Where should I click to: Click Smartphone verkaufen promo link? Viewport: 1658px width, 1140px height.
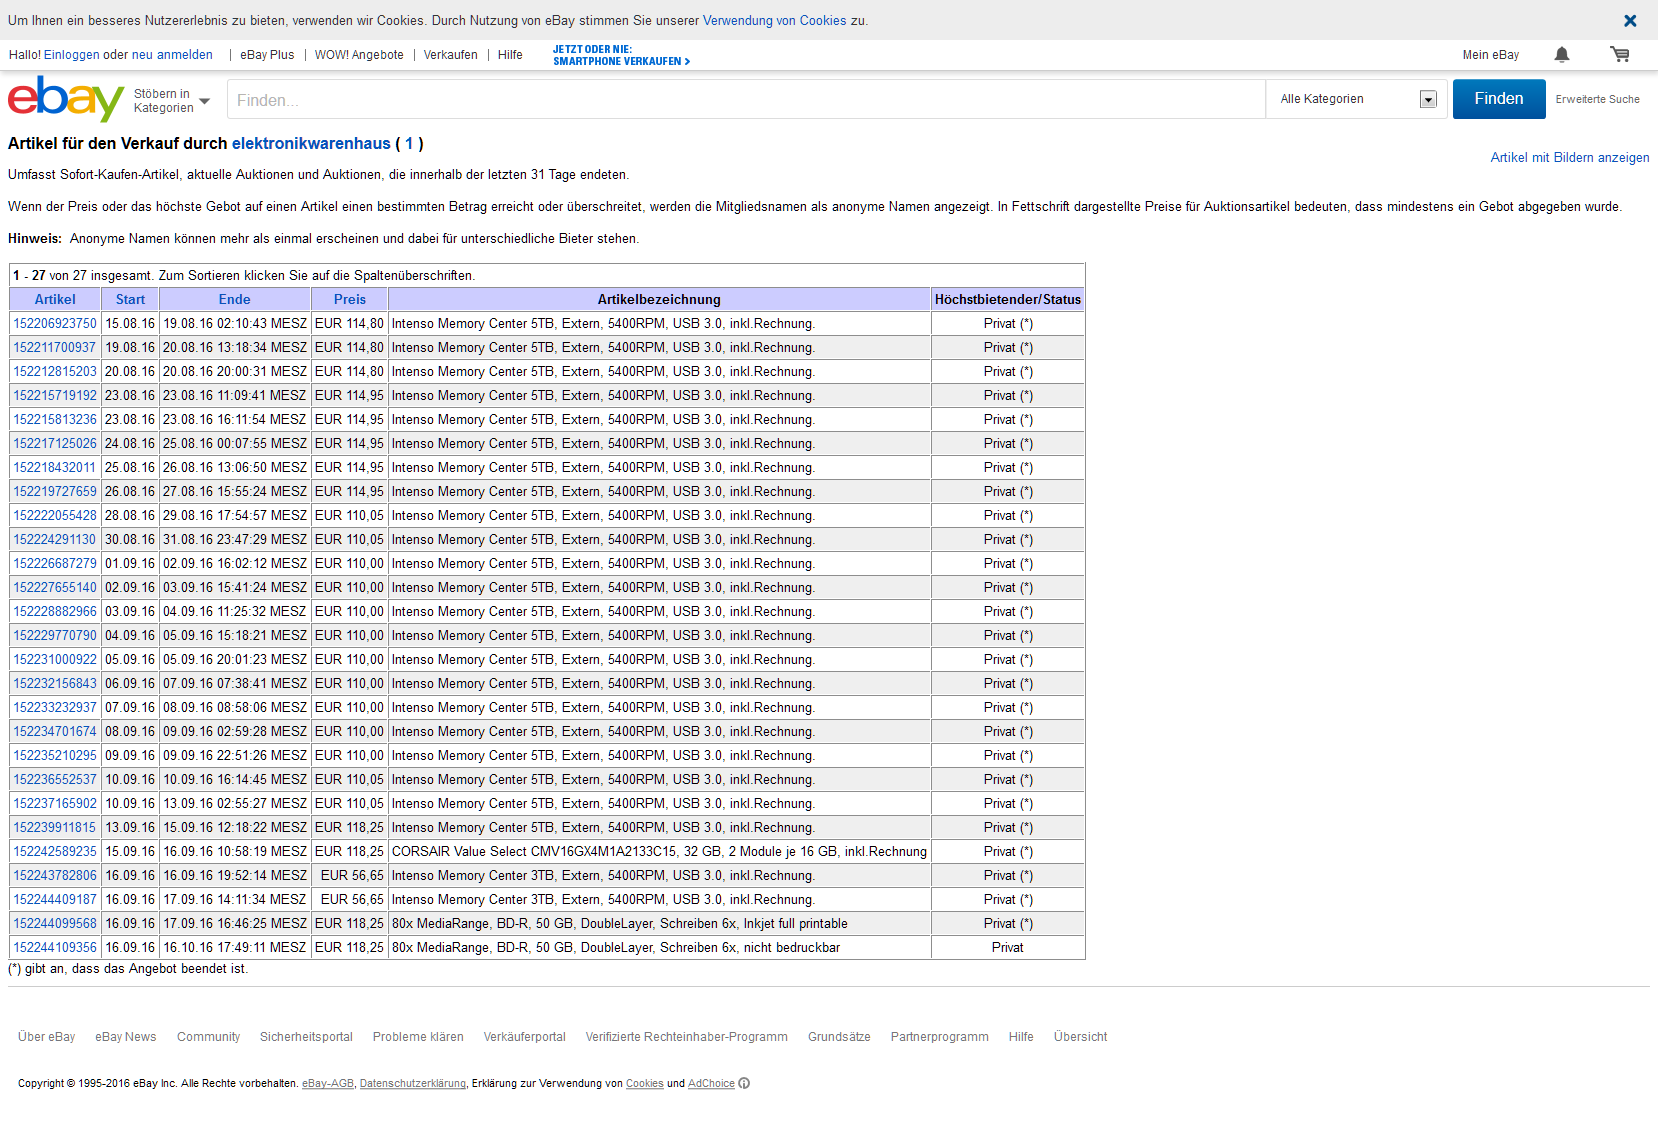[x=621, y=55]
